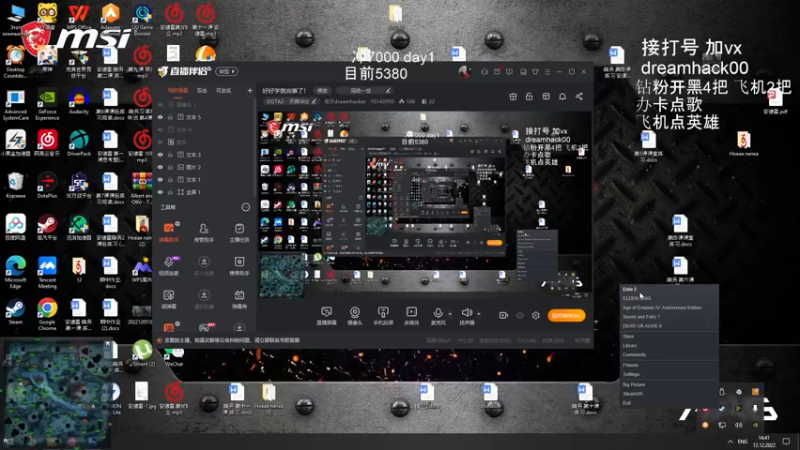Add a 手机投屏 phone cast source
Viewport: 800px width, 450px height.
click(383, 315)
